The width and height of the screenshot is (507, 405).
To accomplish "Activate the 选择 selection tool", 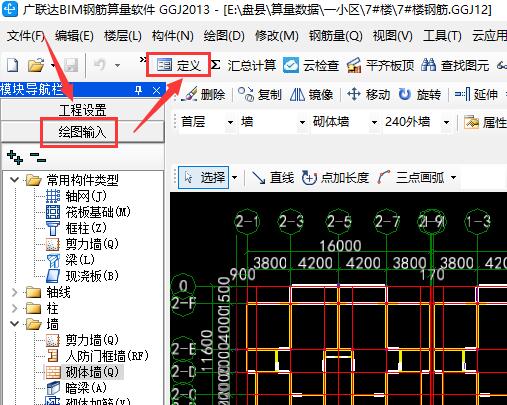I will (204, 178).
